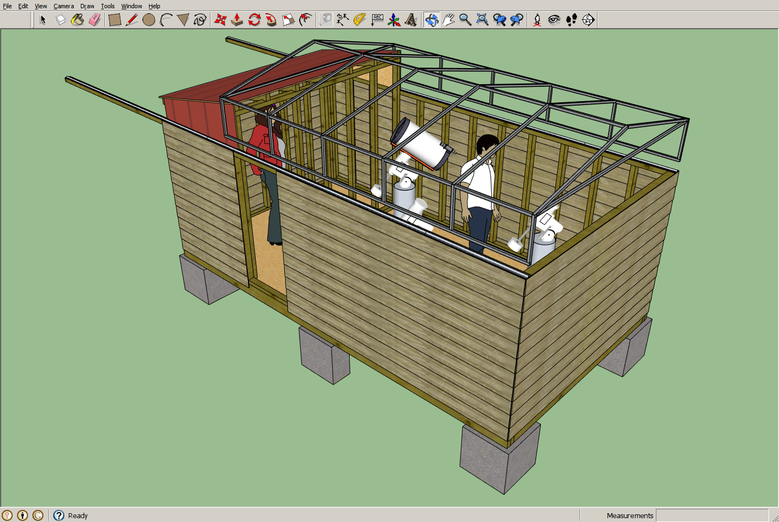Activate the Rectangle drawing tool
Screen dimensions: 779x522
tap(115, 20)
